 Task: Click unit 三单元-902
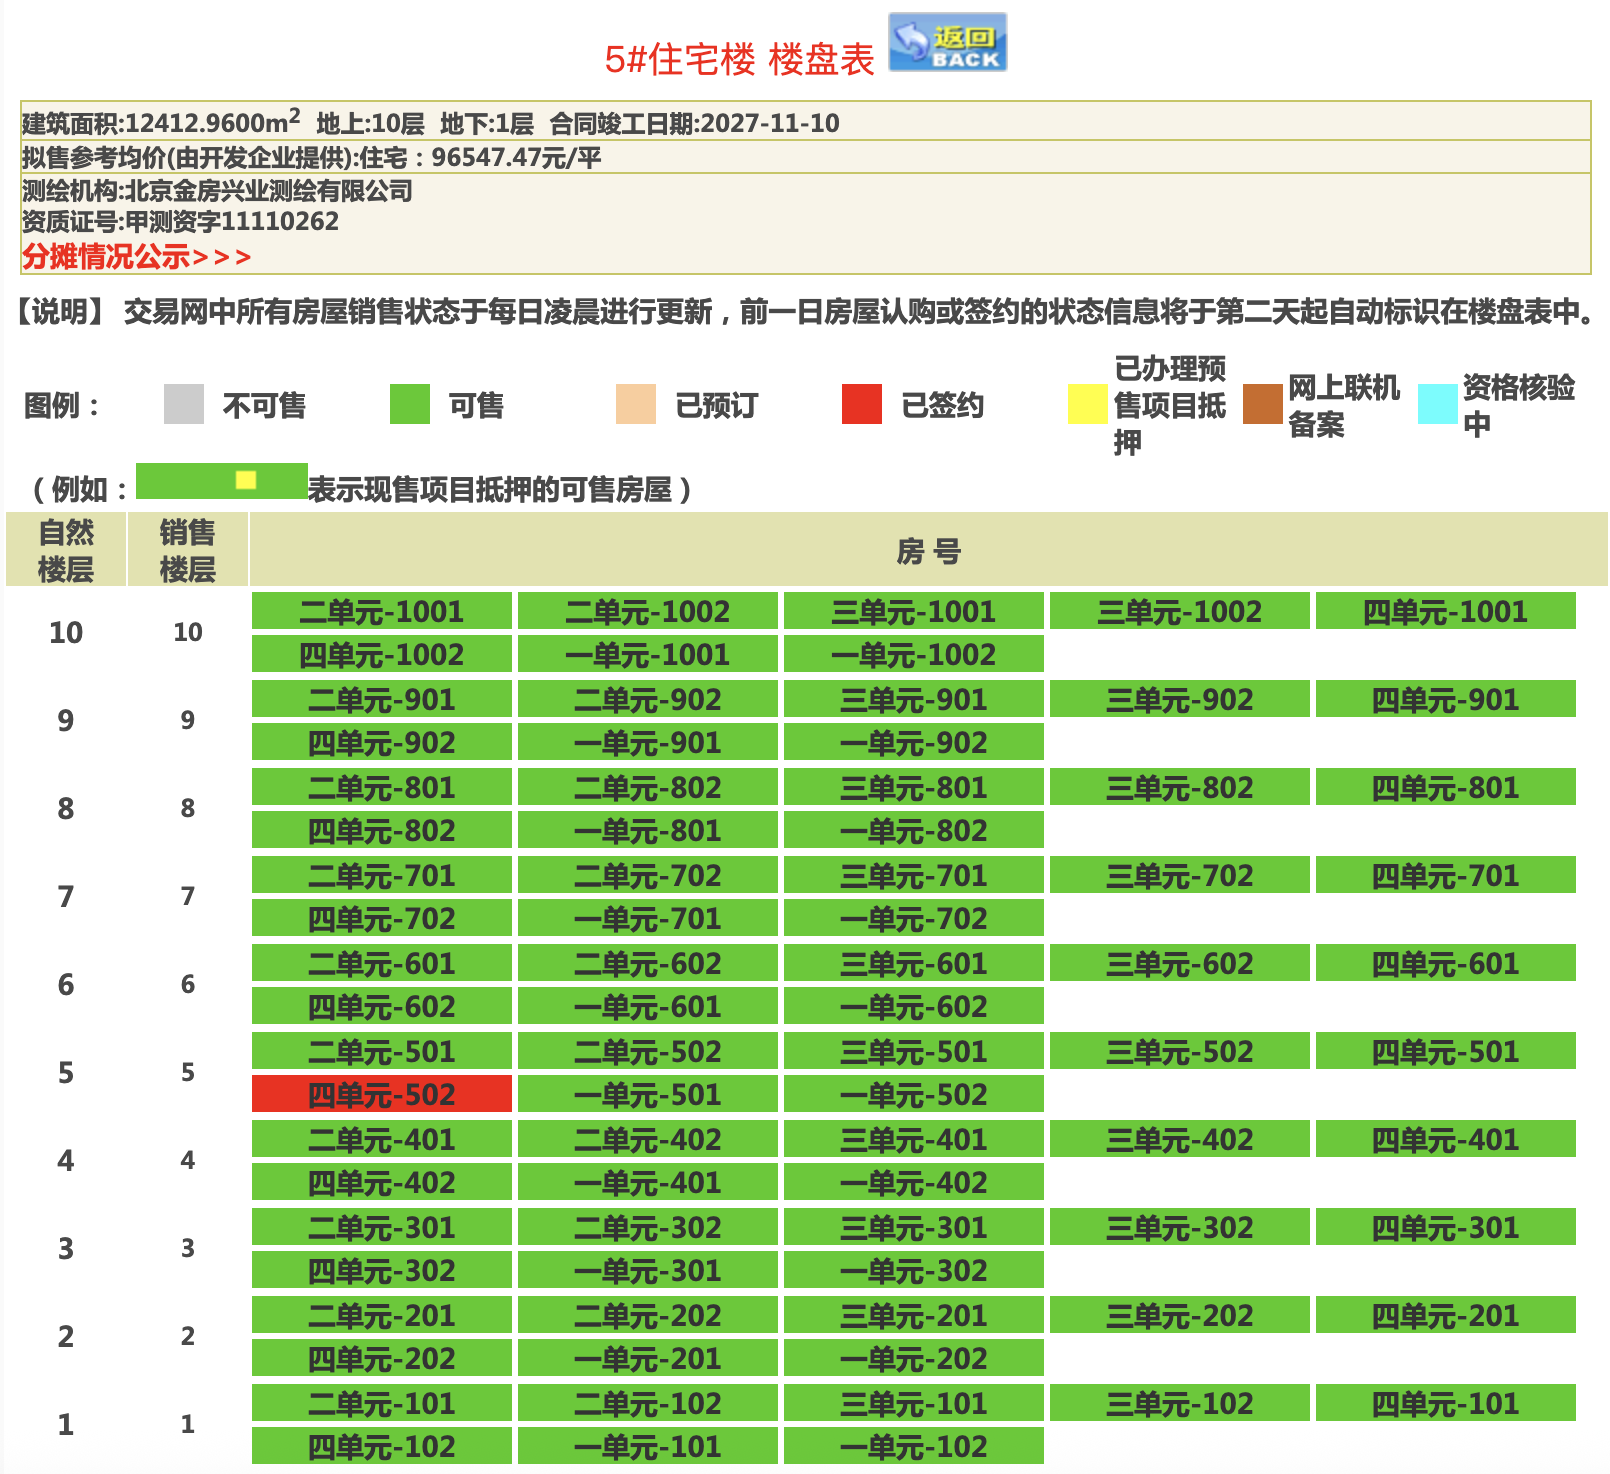pyautogui.click(x=1179, y=700)
